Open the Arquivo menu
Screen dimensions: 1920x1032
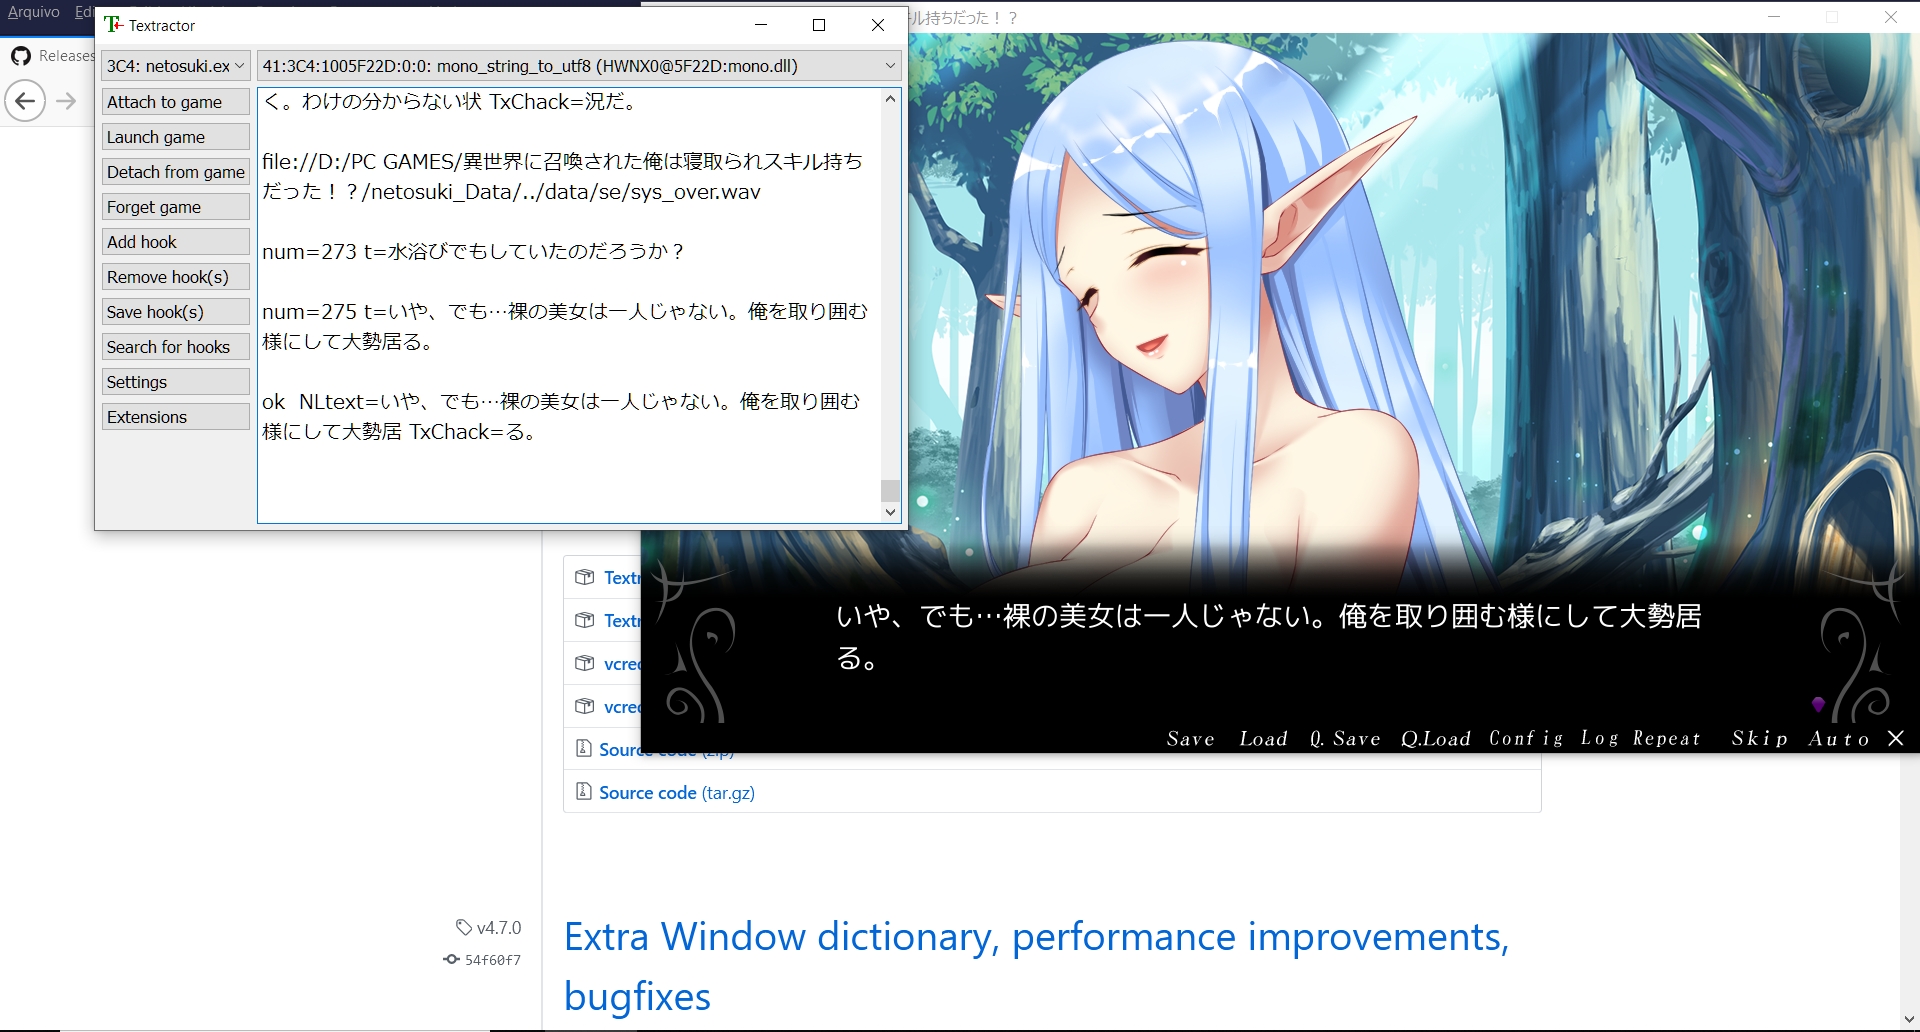tap(34, 11)
